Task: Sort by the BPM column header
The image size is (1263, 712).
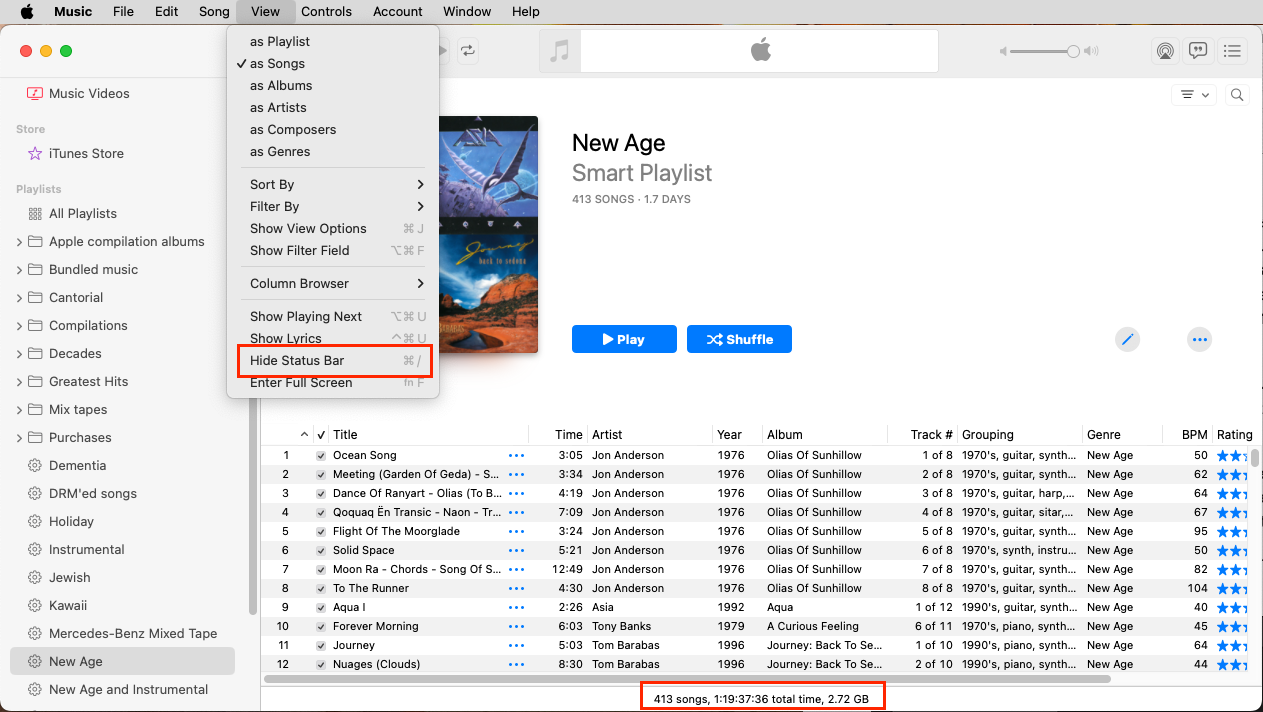Action: point(1187,434)
